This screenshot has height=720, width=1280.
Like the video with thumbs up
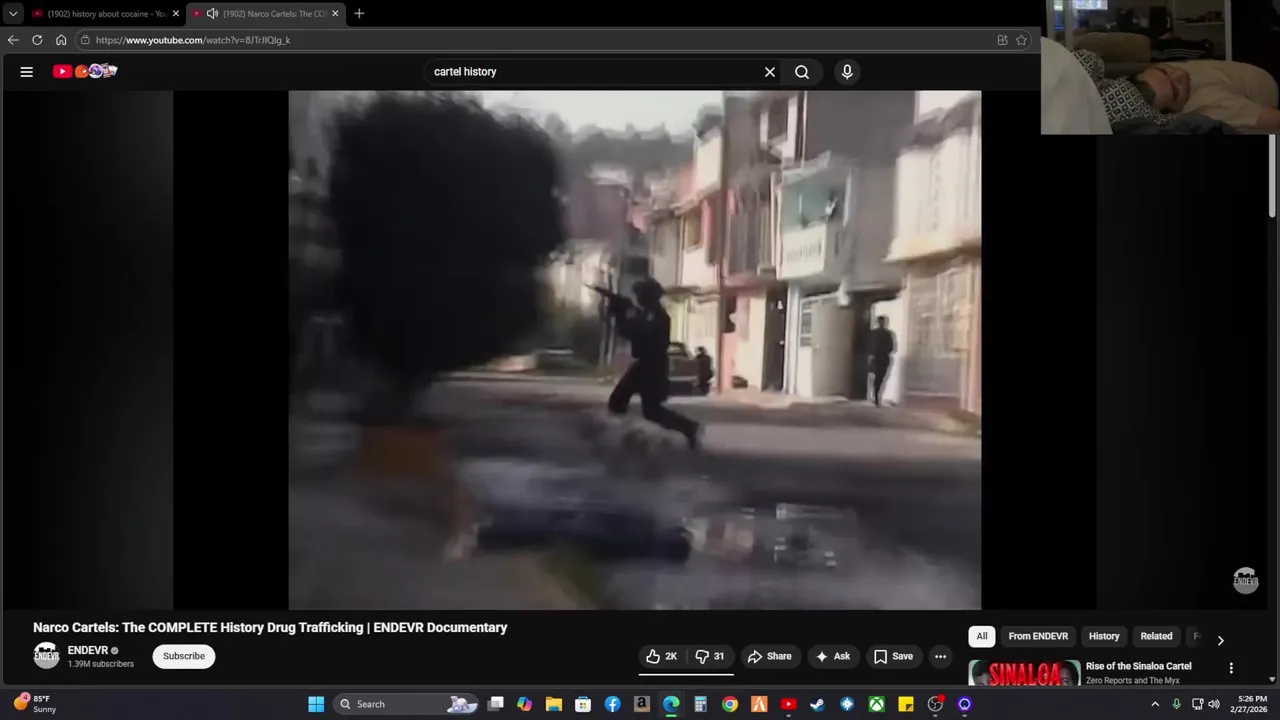662,656
